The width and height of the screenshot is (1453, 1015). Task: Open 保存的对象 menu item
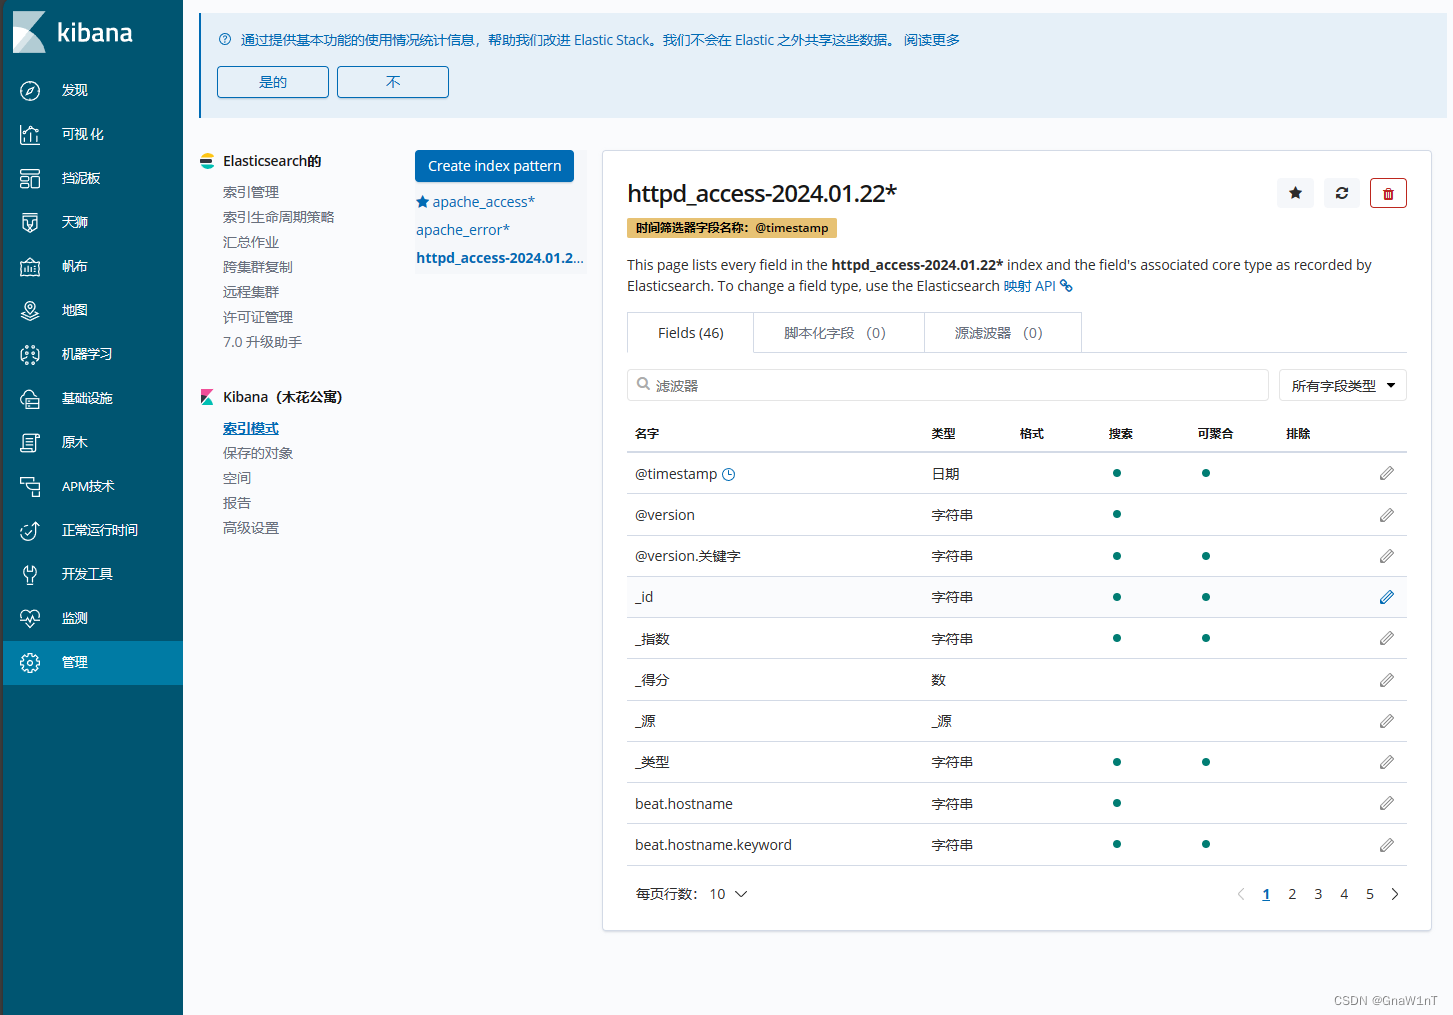point(258,453)
